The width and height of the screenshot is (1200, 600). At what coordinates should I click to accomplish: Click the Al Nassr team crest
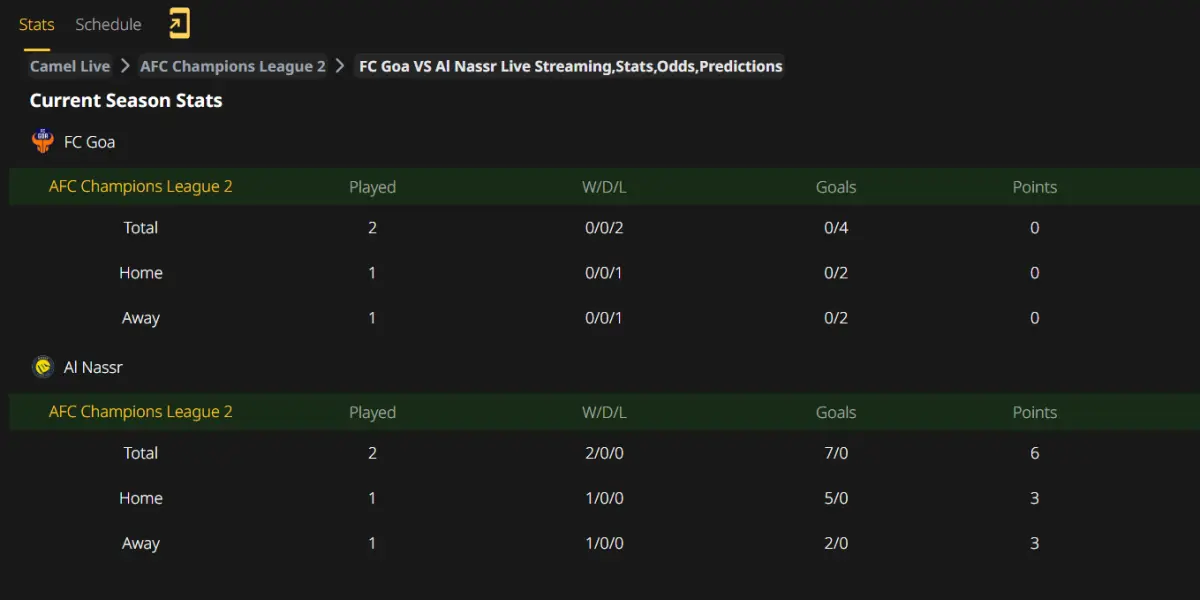click(42, 367)
